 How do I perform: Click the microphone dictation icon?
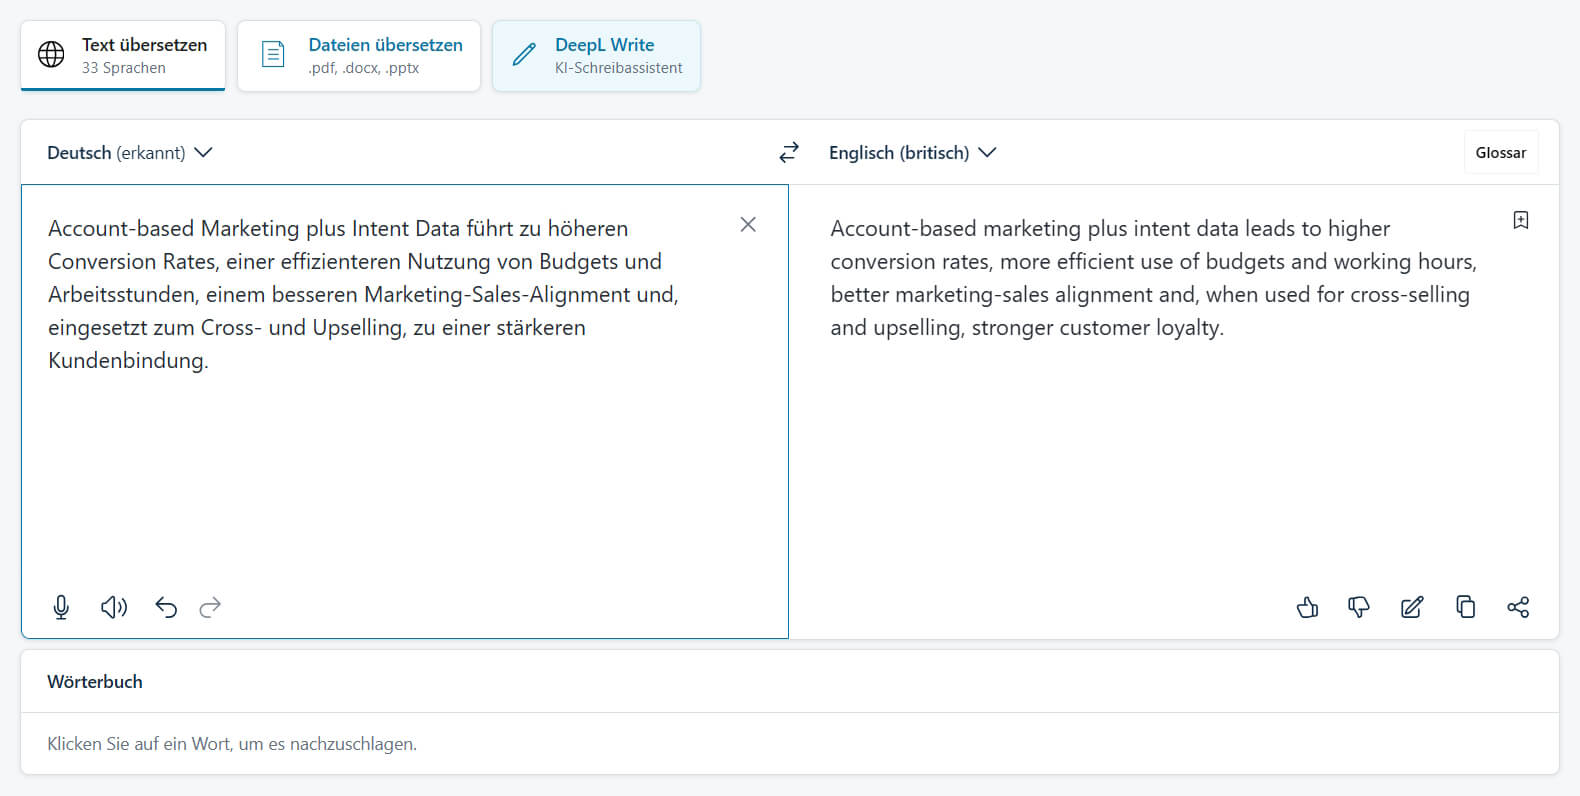click(x=61, y=607)
